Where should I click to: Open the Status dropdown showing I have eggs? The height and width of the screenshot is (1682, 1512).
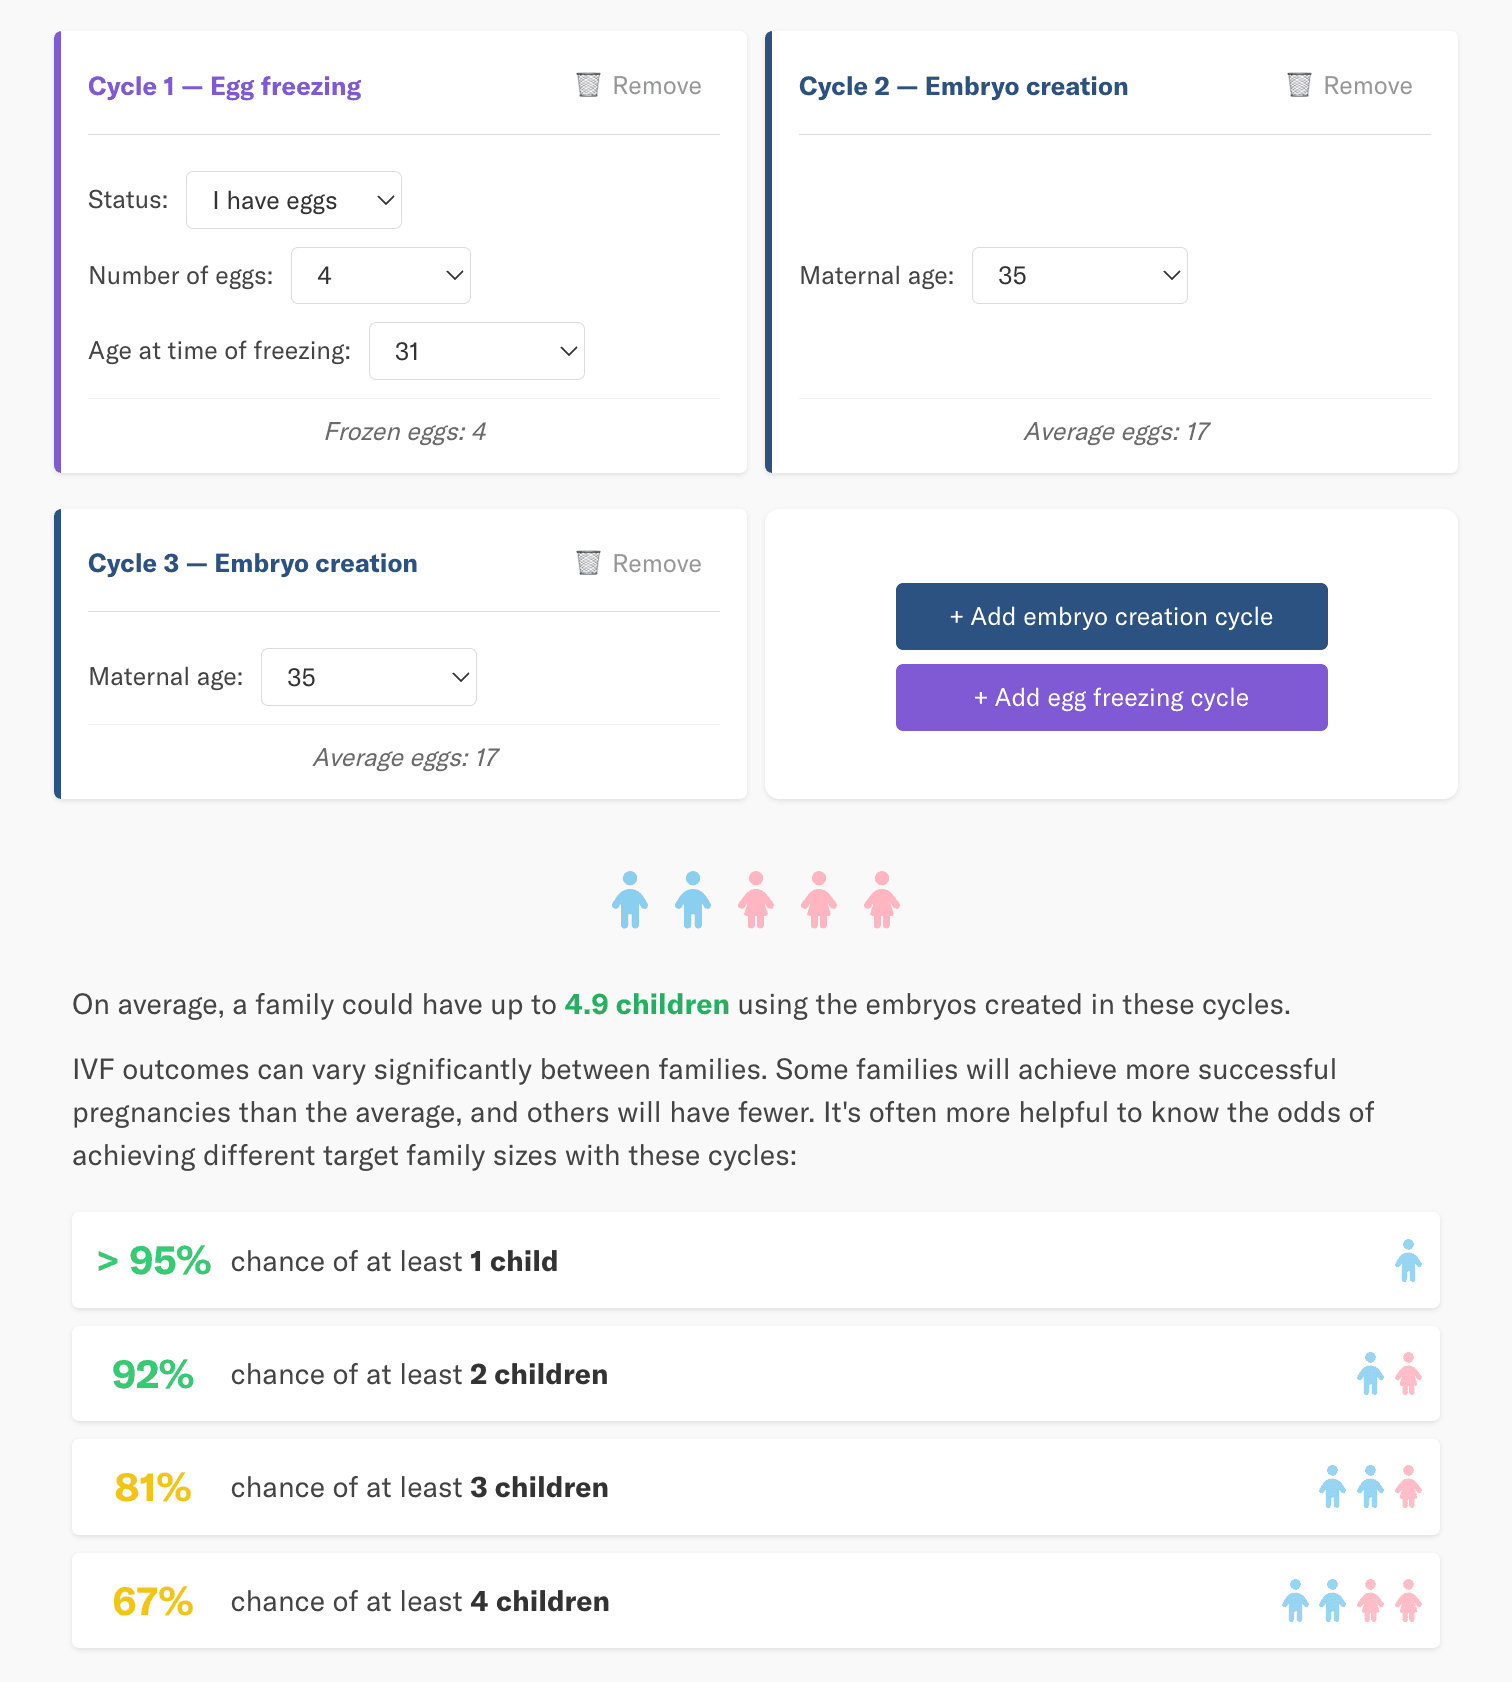[294, 200]
